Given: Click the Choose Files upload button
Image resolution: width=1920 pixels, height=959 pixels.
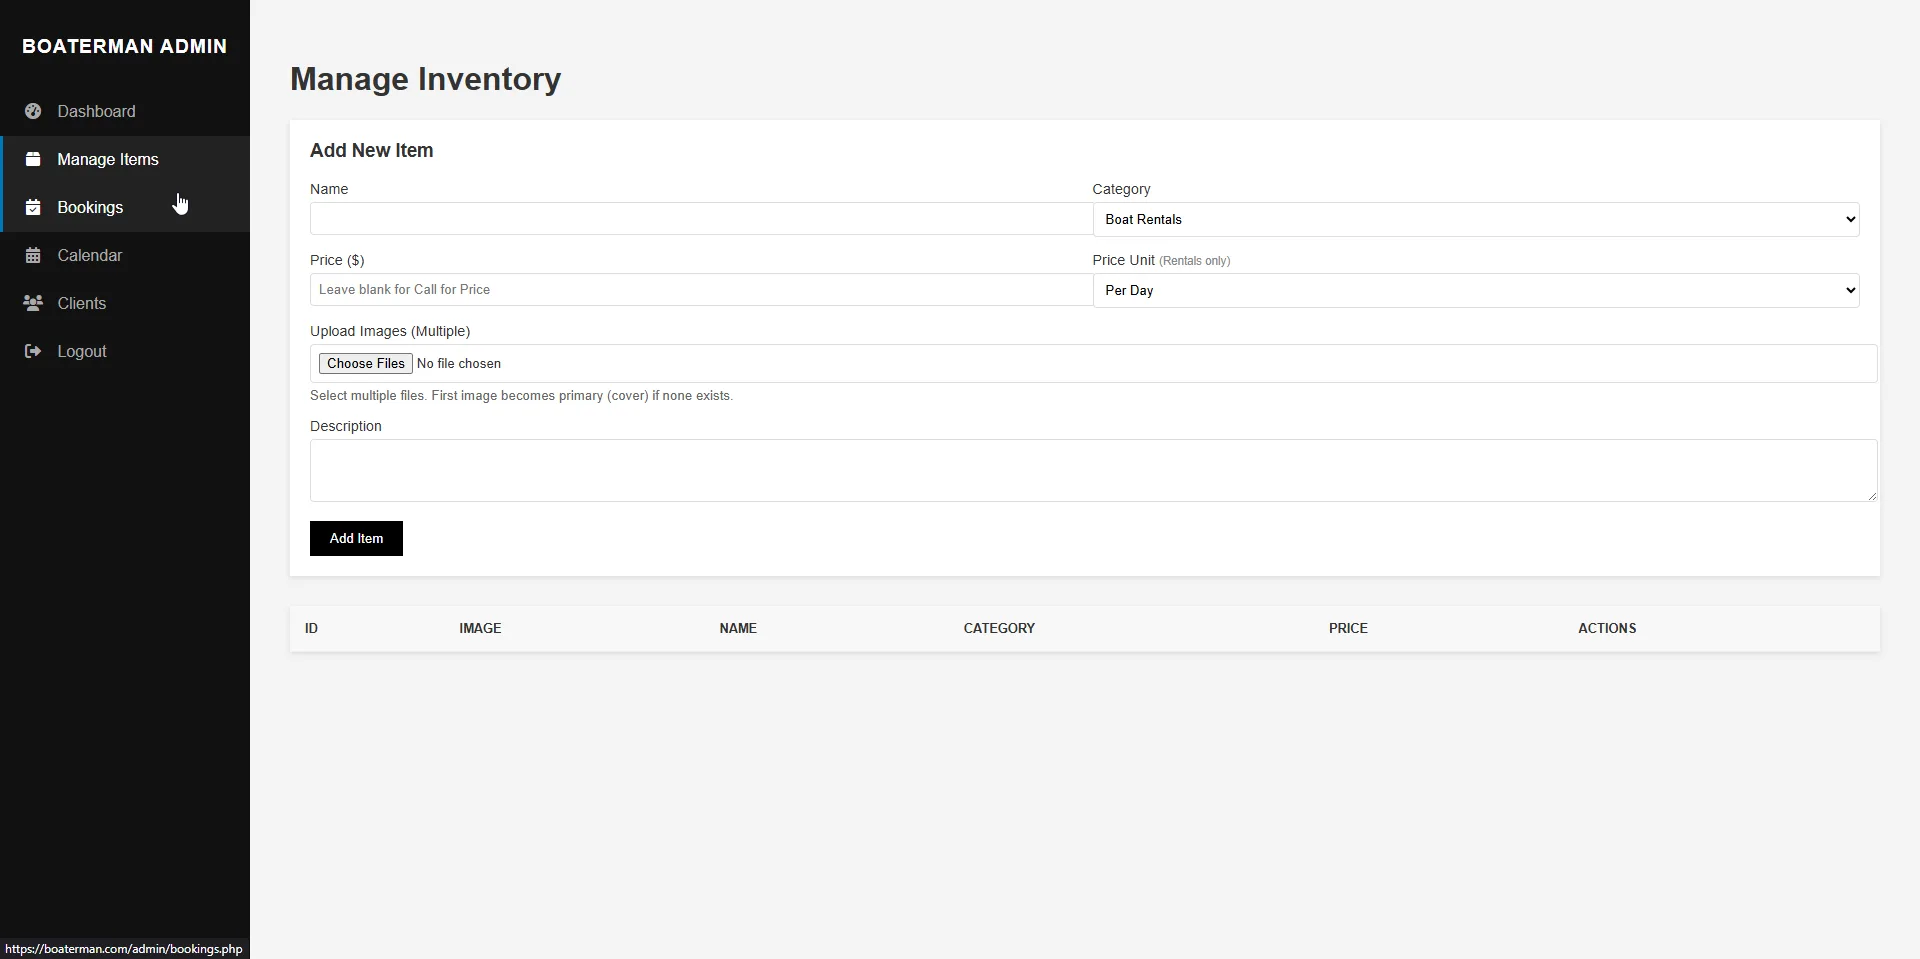Looking at the screenshot, I should pyautogui.click(x=365, y=363).
